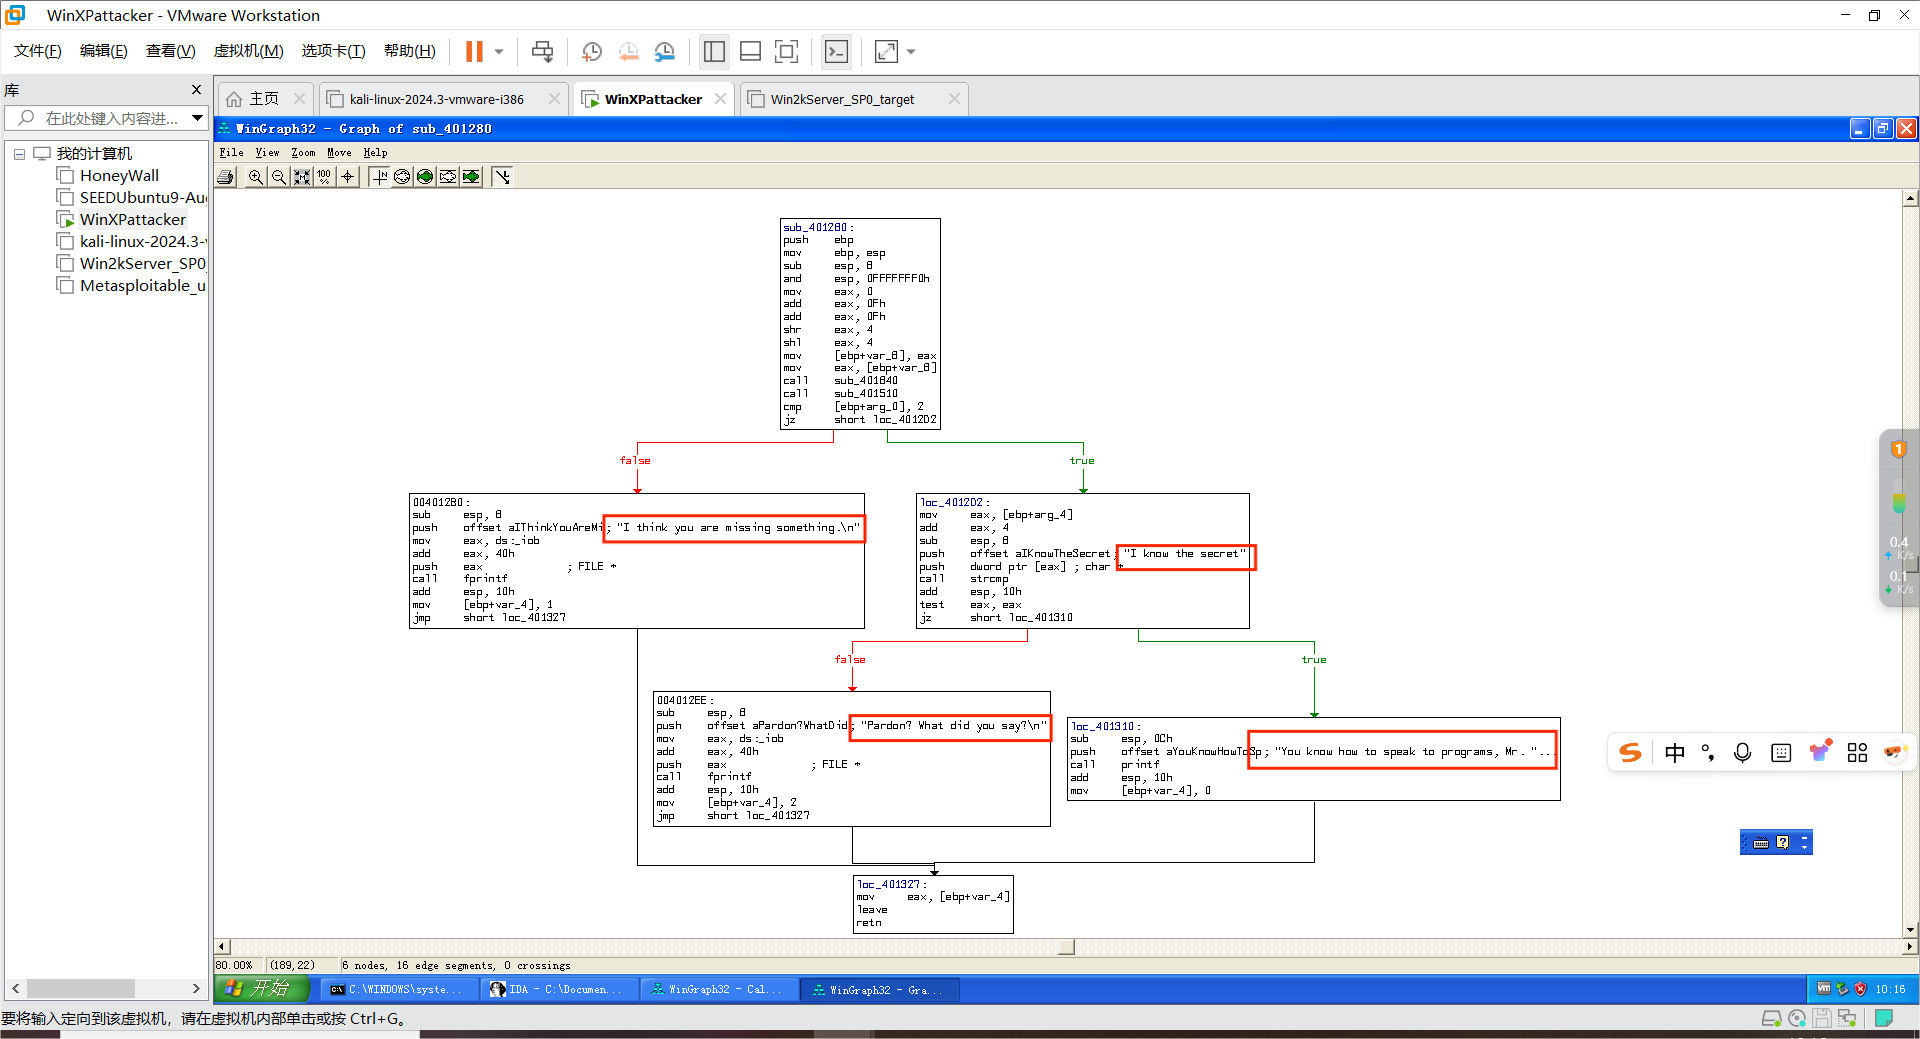
Task: Open the IDA taskbar button
Action: pos(558,990)
